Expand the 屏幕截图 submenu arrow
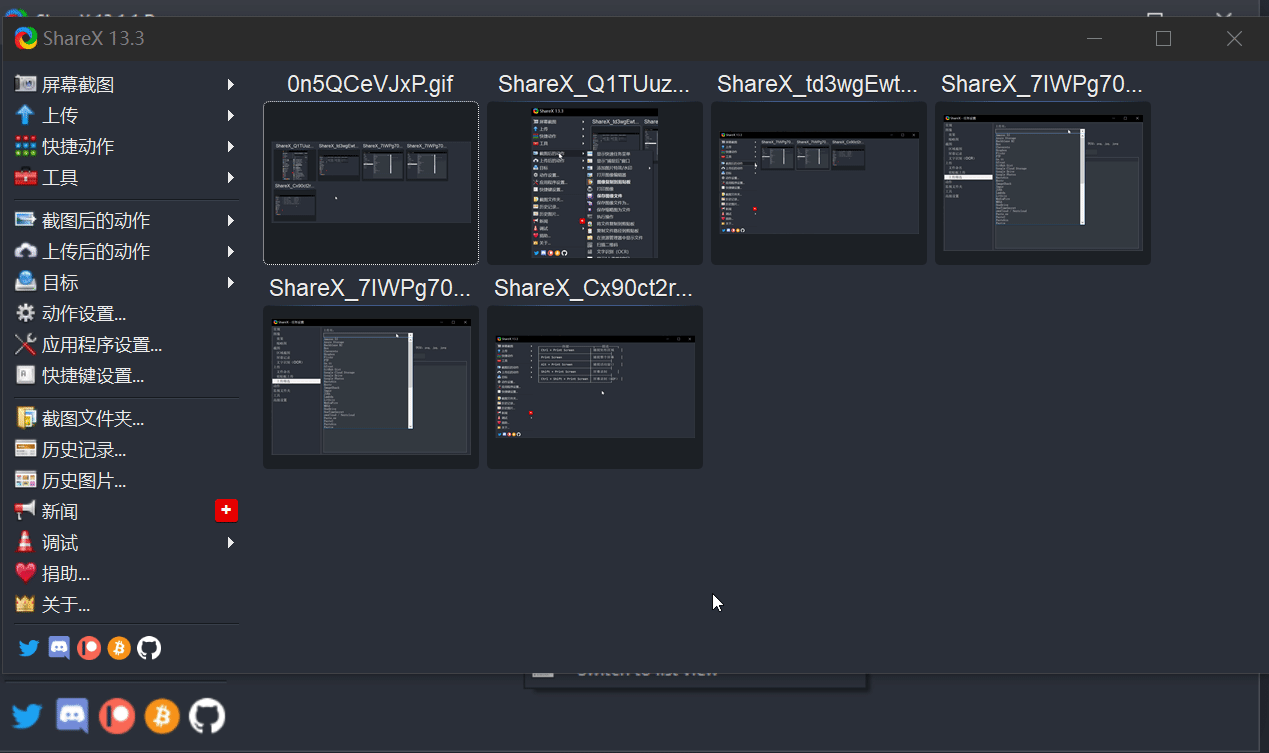The height and width of the screenshot is (753, 1269). [x=231, y=85]
